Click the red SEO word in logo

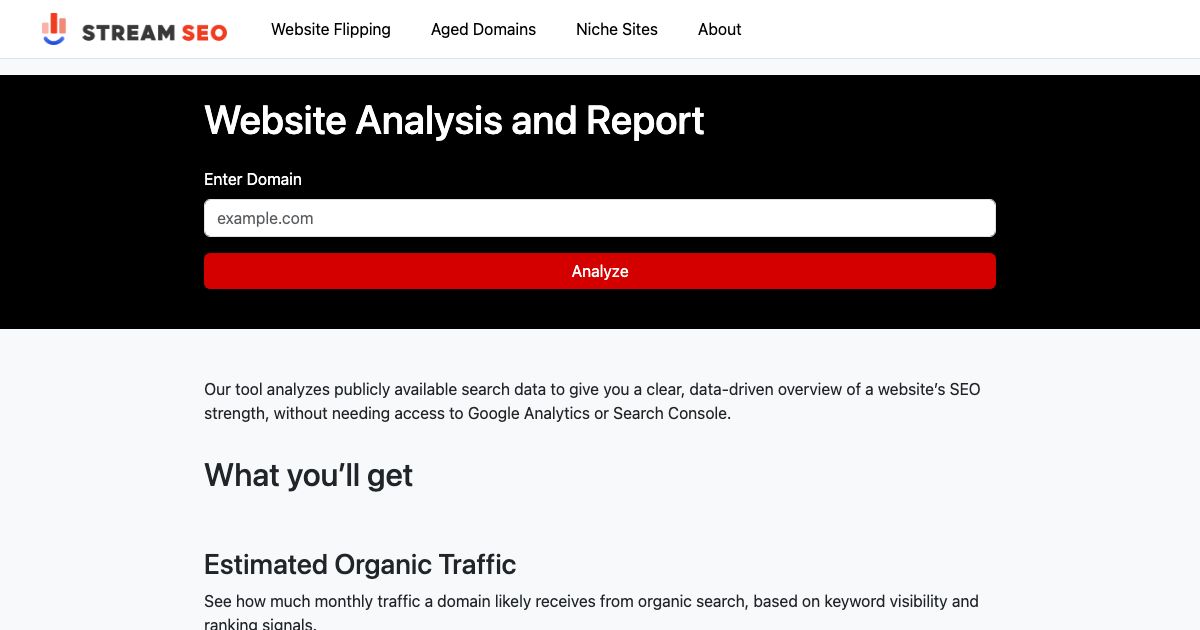[204, 32]
